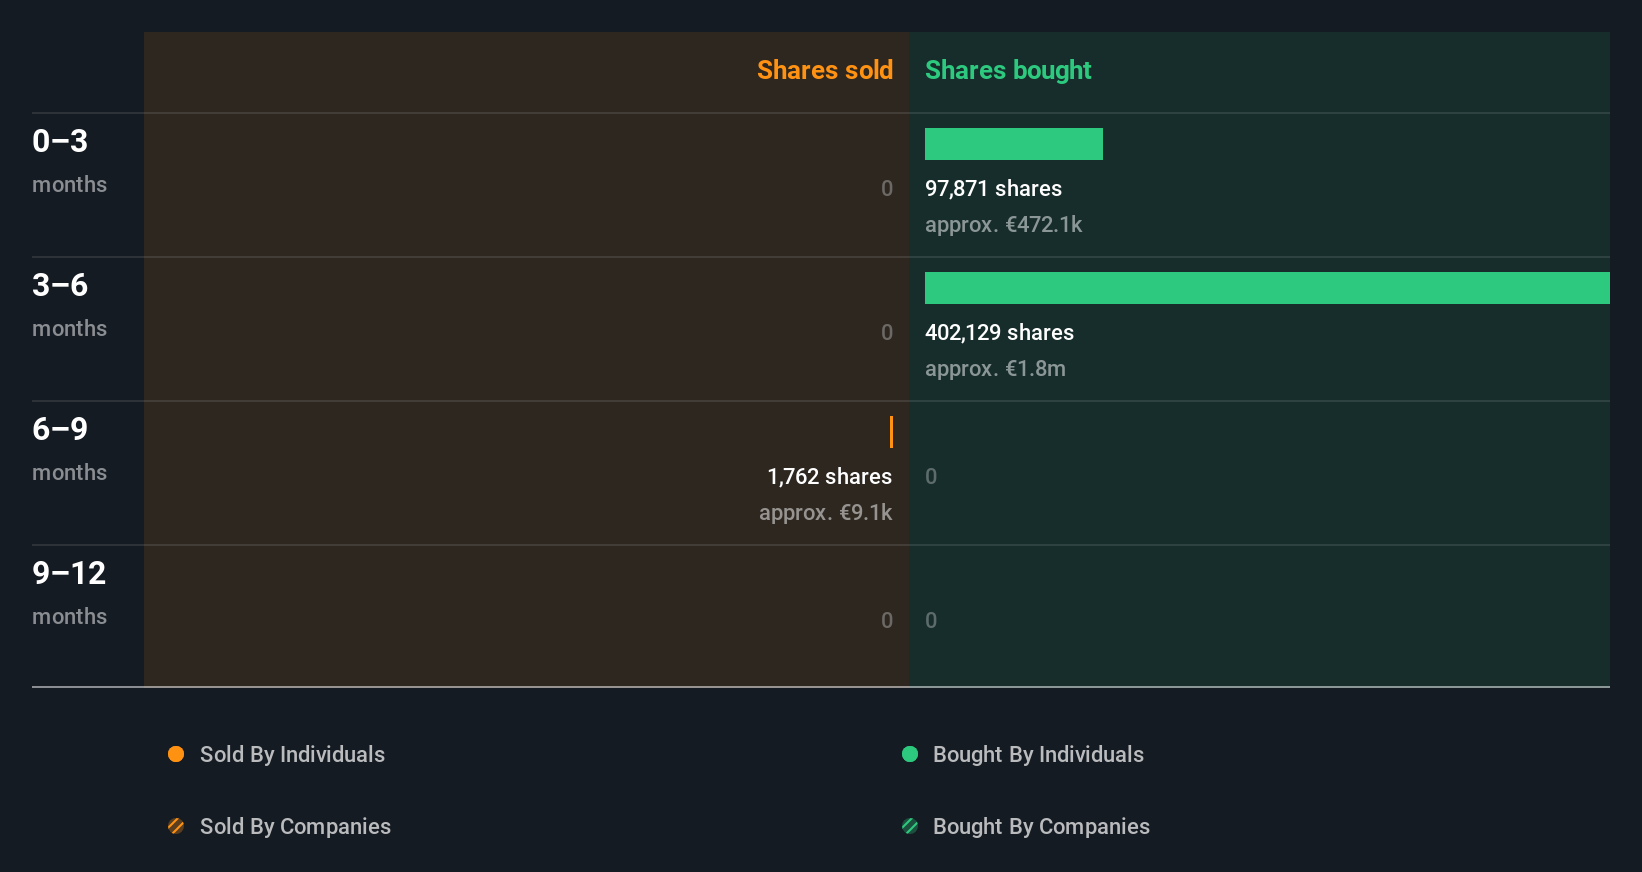The height and width of the screenshot is (872, 1642).
Task: Click the approx. €1.8m amount
Action: [995, 368]
